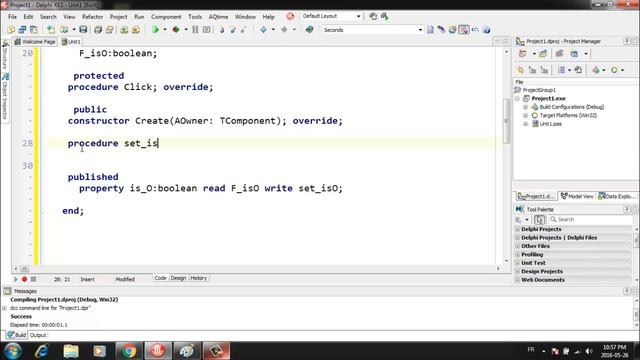Image resolution: width=640 pixels, height=360 pixels.
Task: Open the Seconds combo box dropdown
Action: pyautogui.click(x=420, y=30)
